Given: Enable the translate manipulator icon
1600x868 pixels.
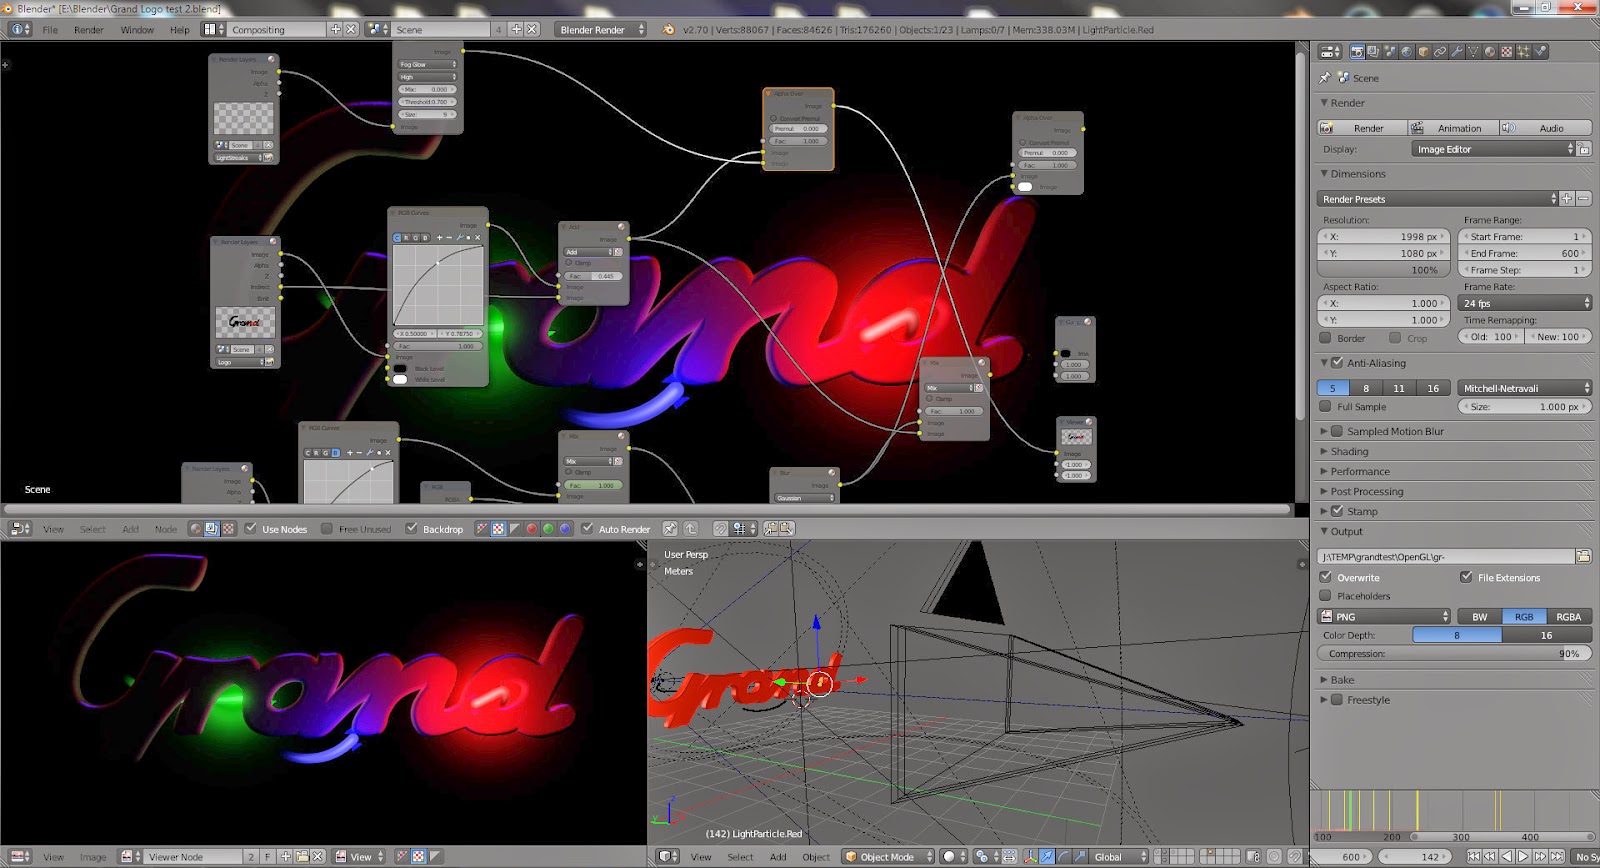Looking at the screenshot, I should click(x=1046, y=857).
